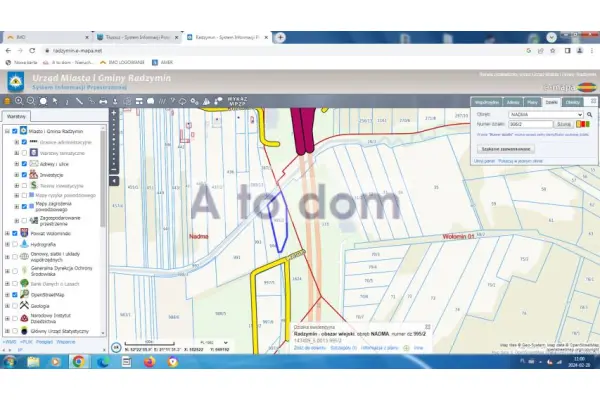The height and width of the screenshot is (400, 600).
Task: Switch to the Plany search tab
Action: 532,102
